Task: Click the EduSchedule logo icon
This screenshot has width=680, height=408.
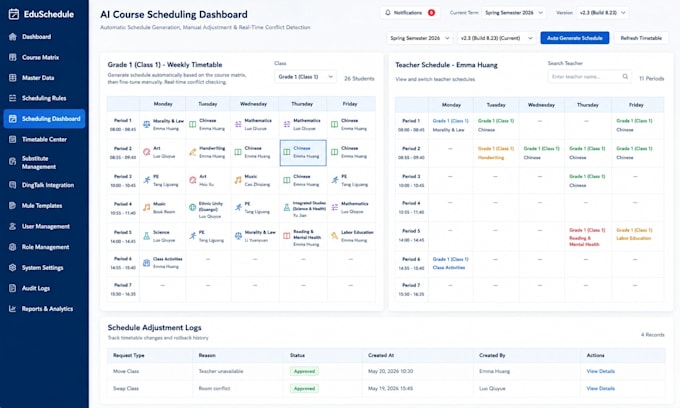Action: coord(13,14)
